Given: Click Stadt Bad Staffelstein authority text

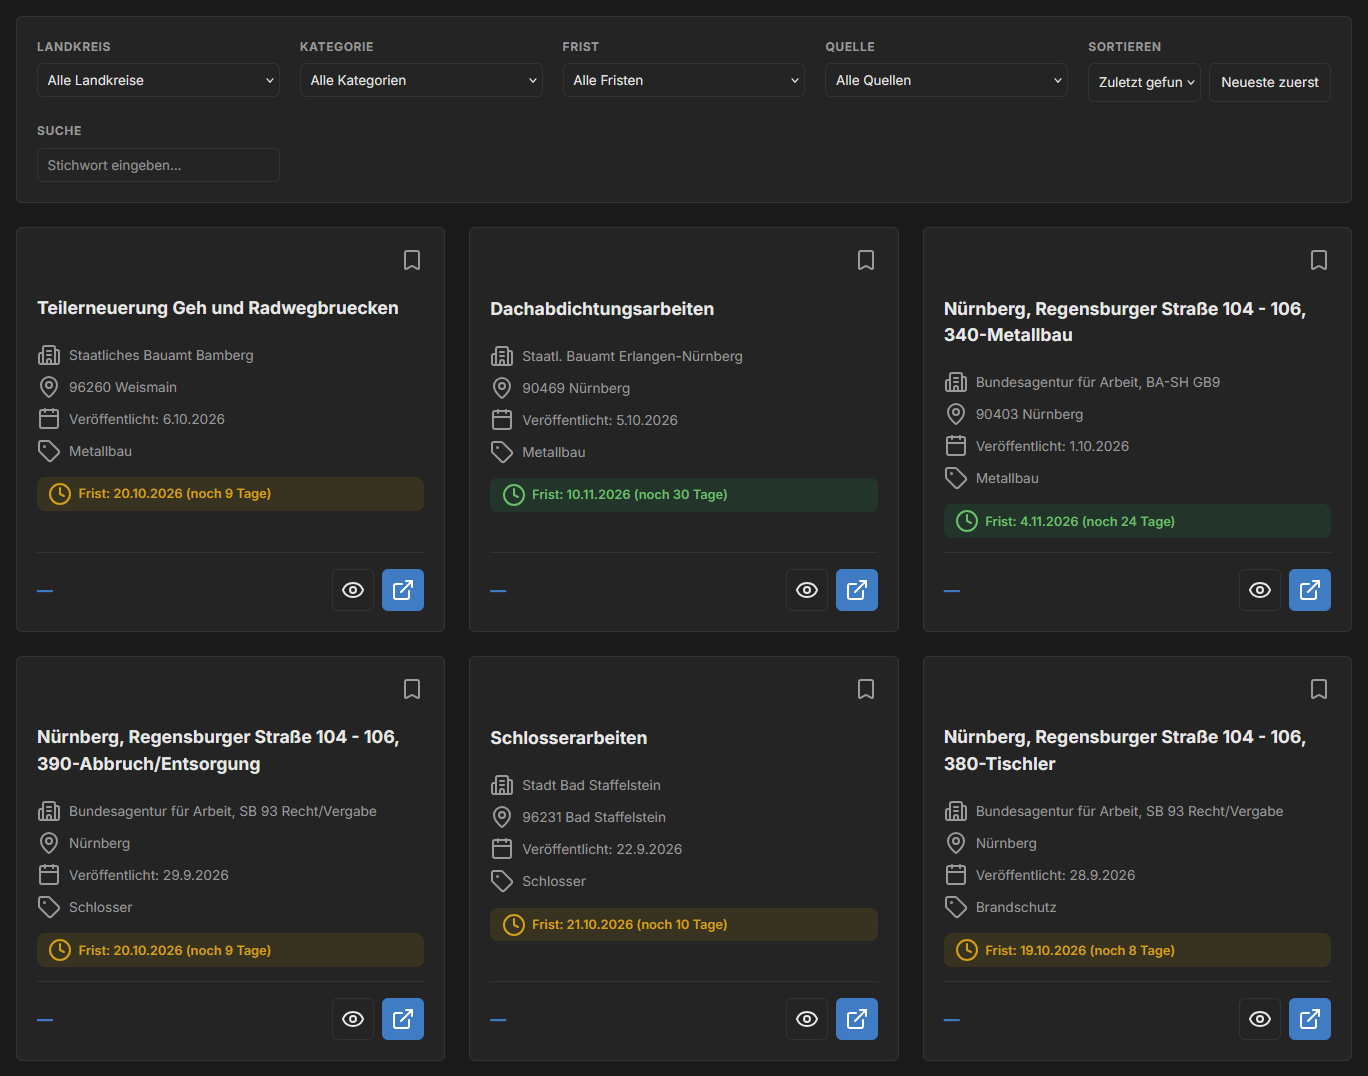Looking at the screenshot, I should [591, 785].
